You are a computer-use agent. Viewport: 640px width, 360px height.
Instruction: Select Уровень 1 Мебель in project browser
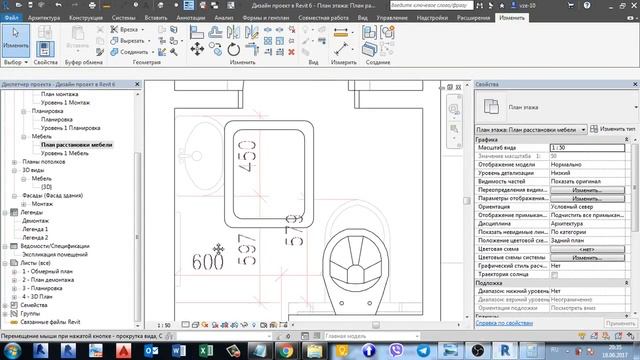64,153
